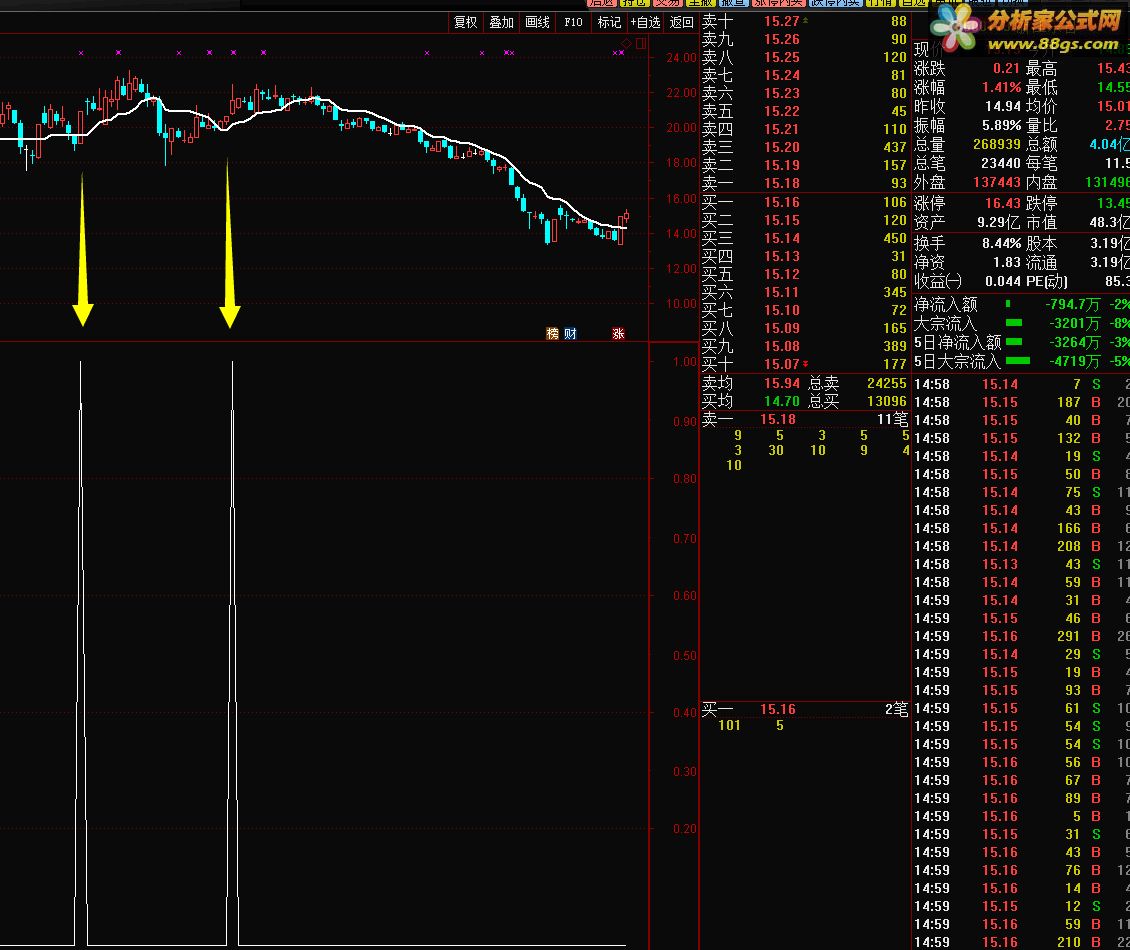Click the 涨跌 0.21 value

click(x=1006, y=68)
